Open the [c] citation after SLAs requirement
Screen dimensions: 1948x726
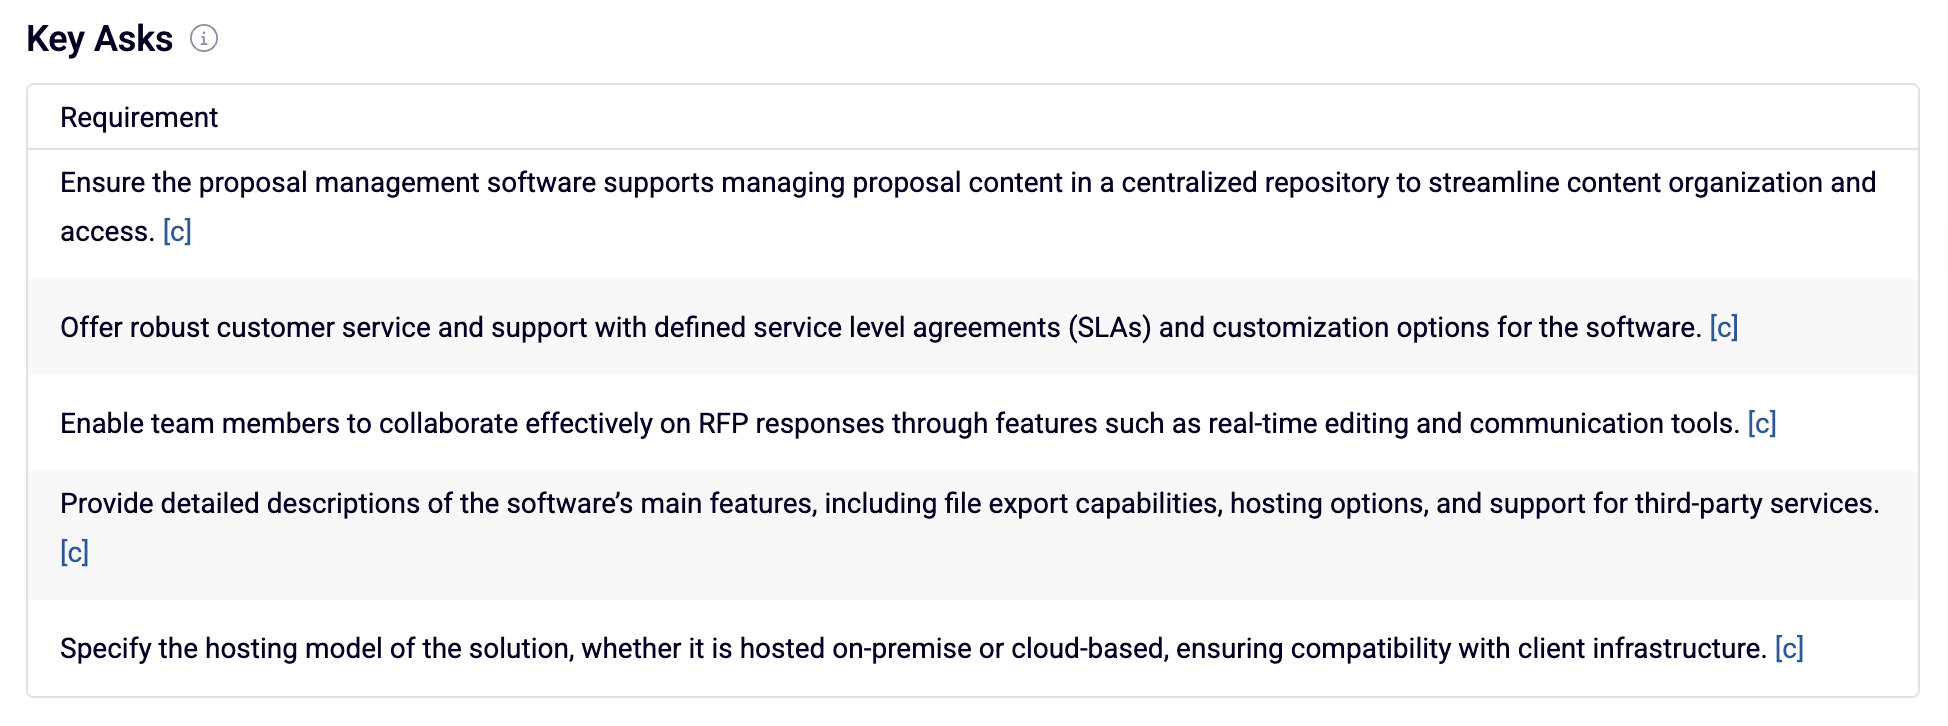pos(1724,328)
